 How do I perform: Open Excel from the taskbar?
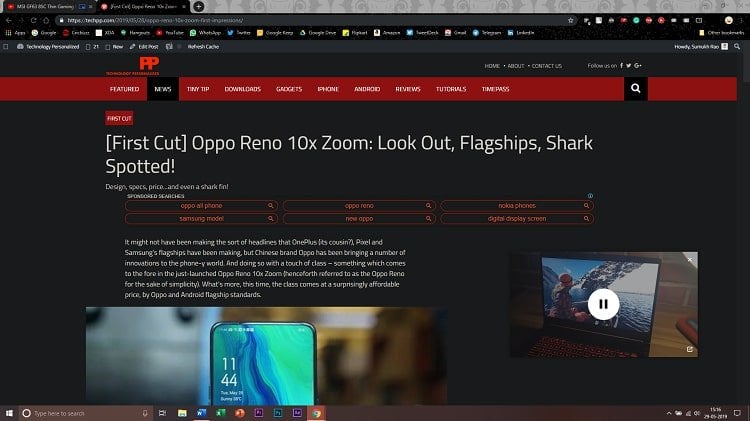(x=221, y=413)
